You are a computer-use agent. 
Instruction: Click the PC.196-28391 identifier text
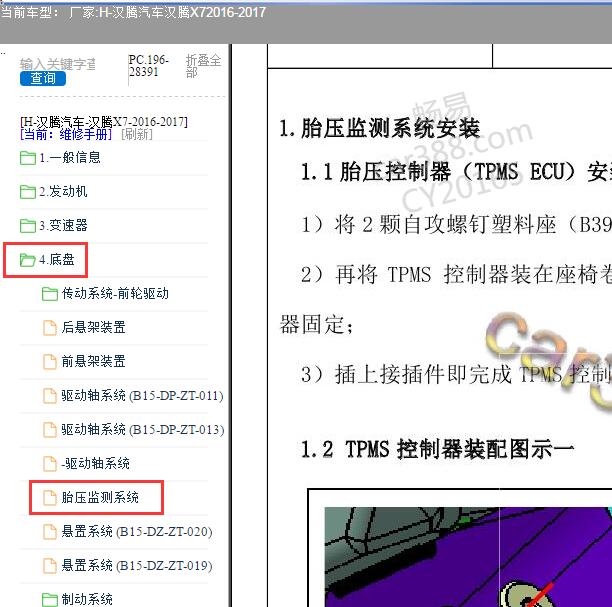(148, 66)
